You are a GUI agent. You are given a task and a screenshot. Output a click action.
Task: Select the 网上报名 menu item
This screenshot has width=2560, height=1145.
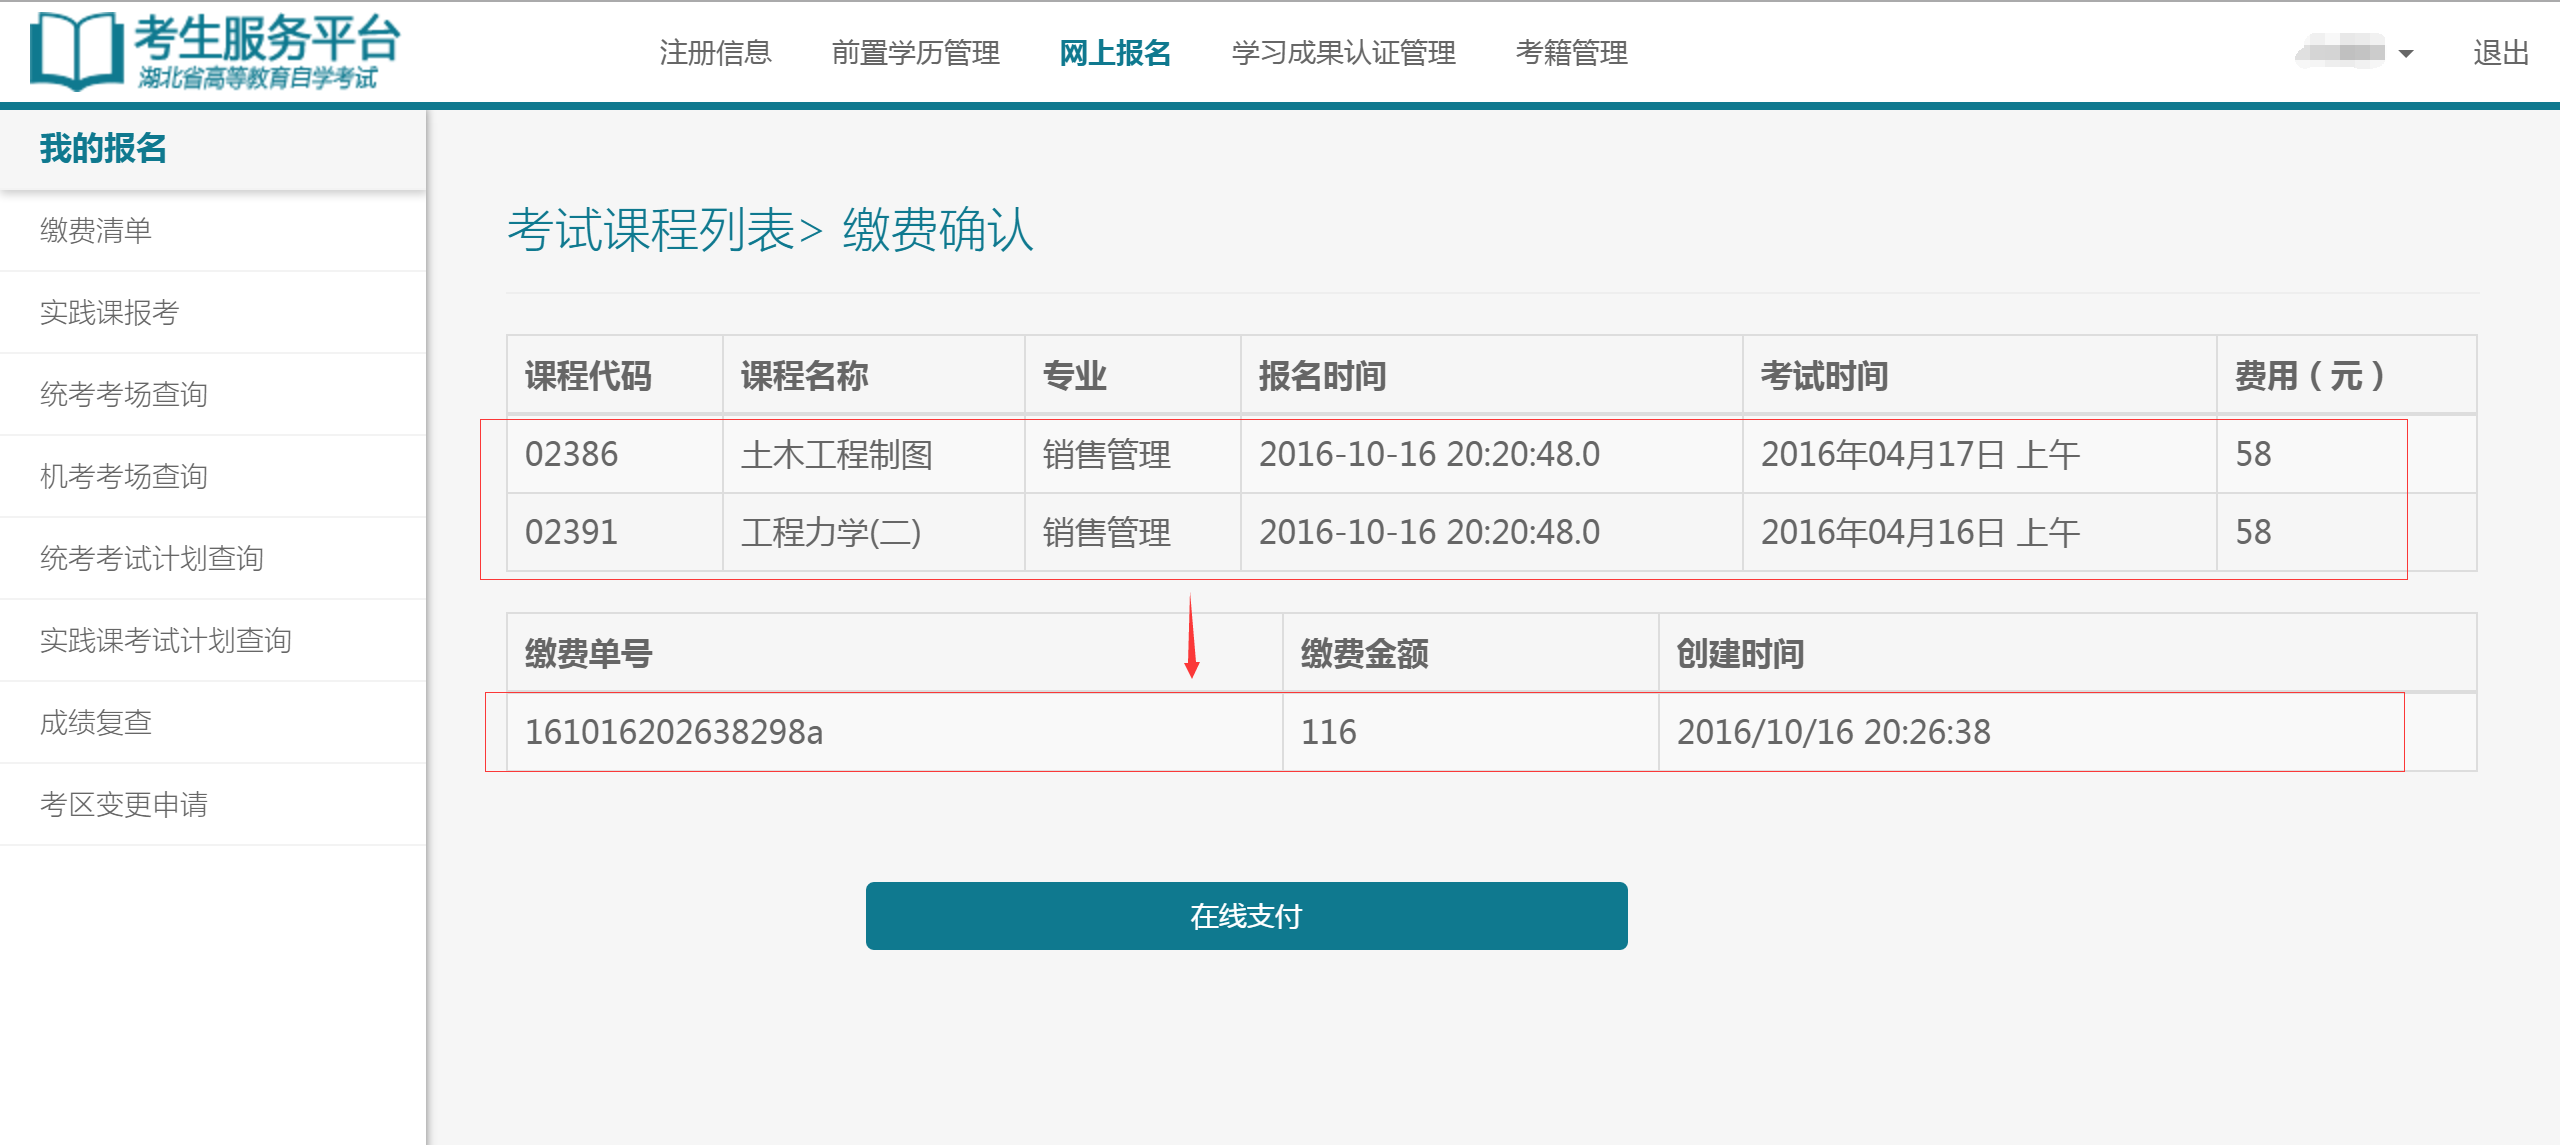point(1115,52)
